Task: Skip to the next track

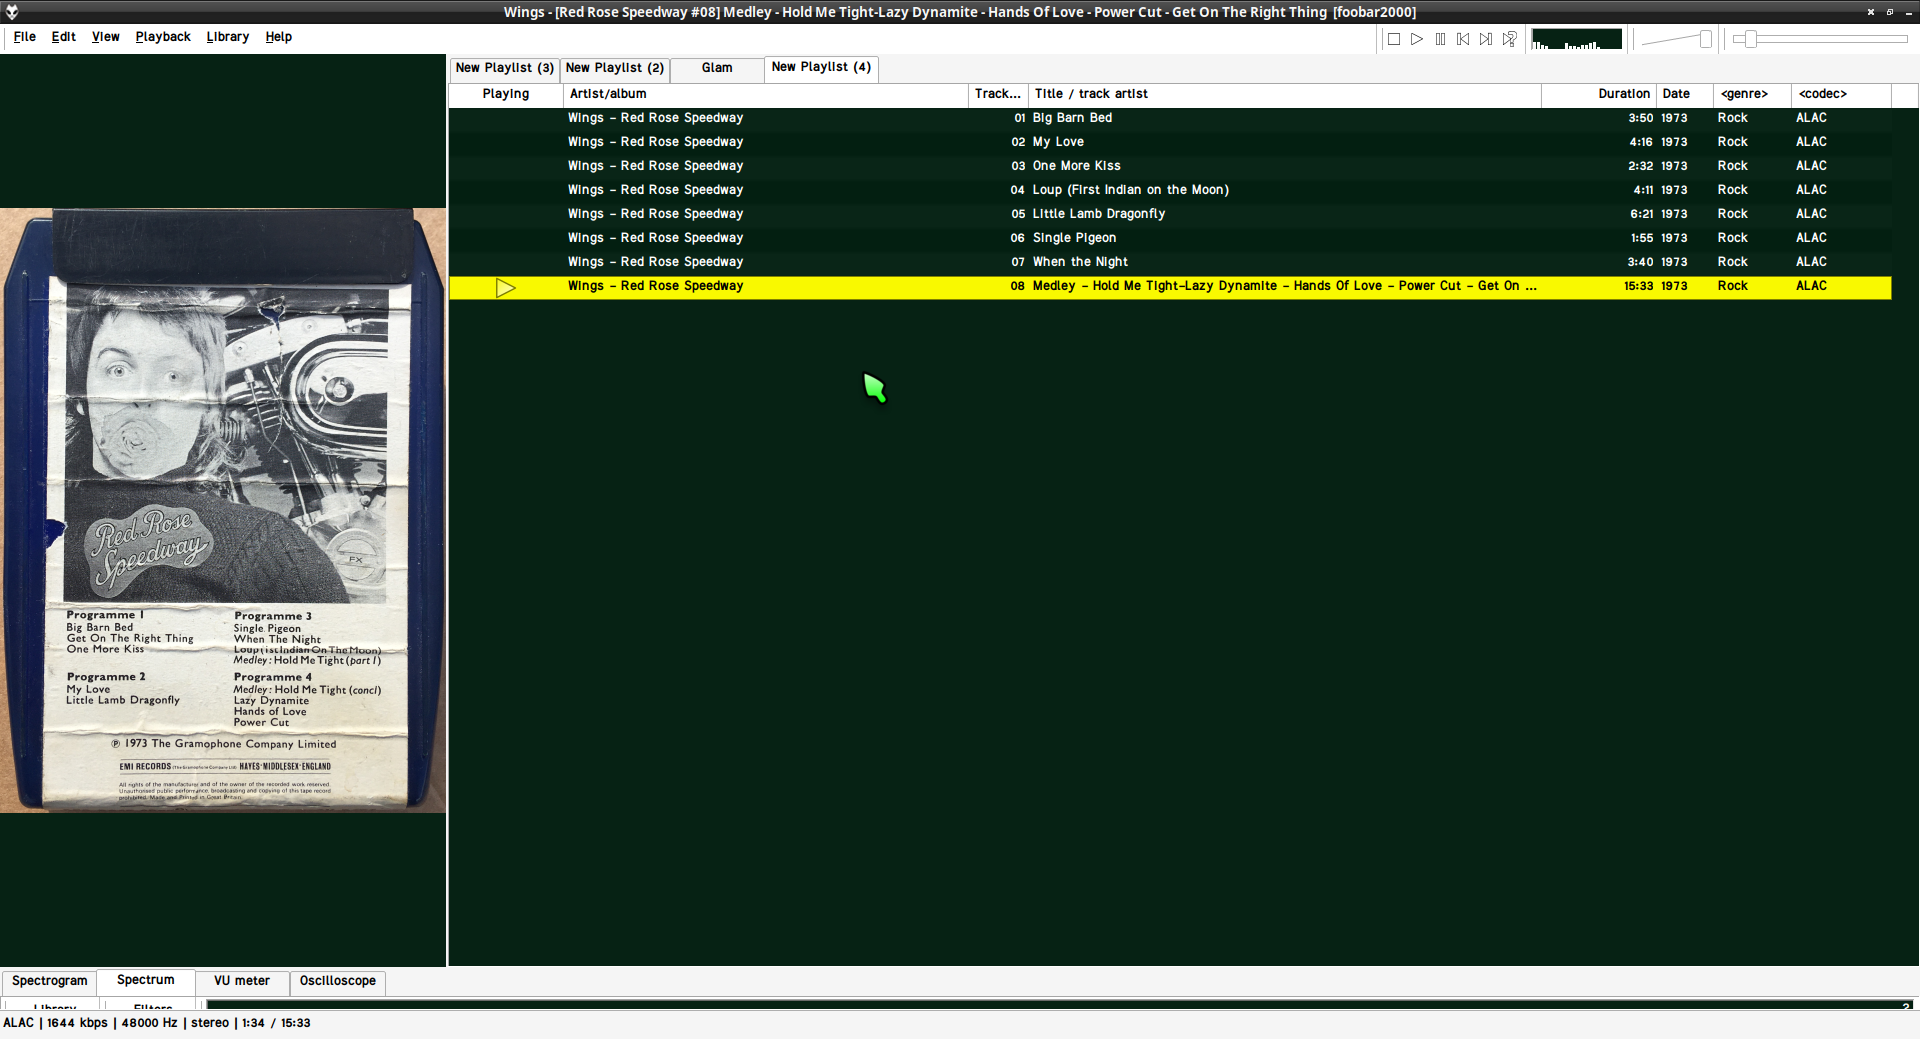Action: (1486, 39)
